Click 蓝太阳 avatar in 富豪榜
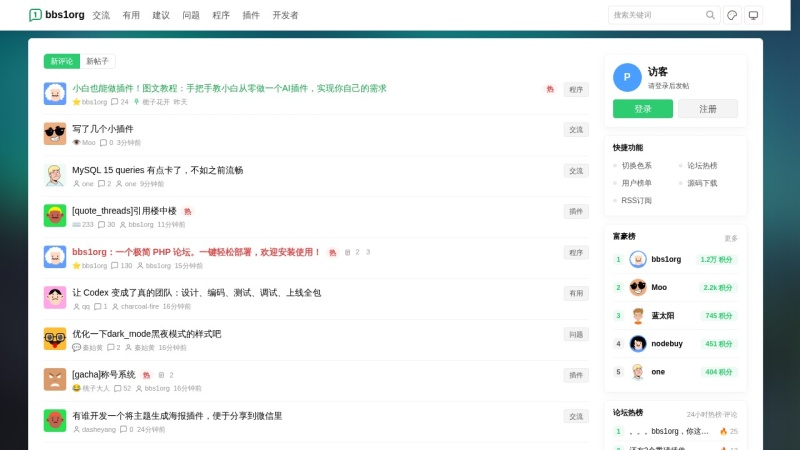 pos(638,316)
